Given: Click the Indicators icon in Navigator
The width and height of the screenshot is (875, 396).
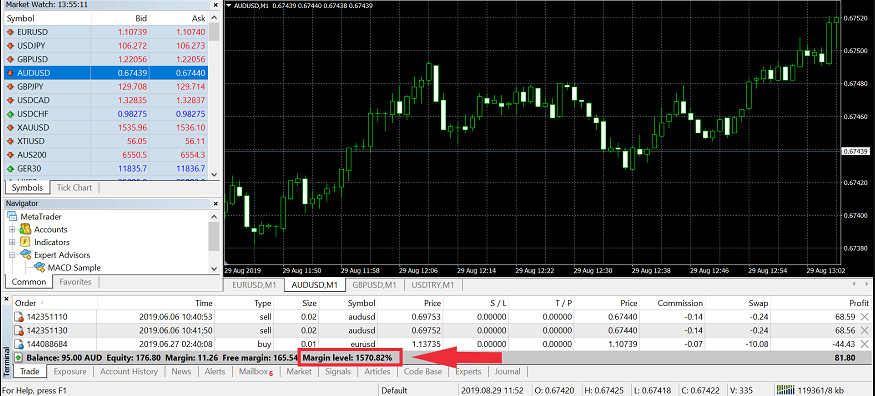Looking at the screenshot, I should point(25,242).
